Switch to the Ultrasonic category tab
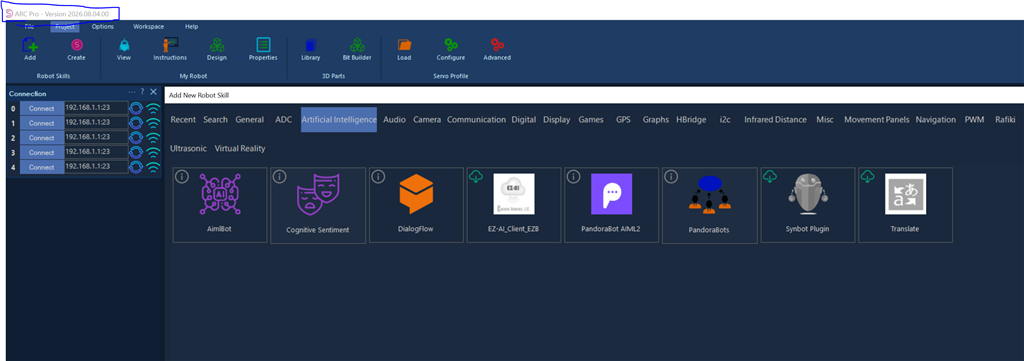1024x361 pixels. tap(188, 148)
